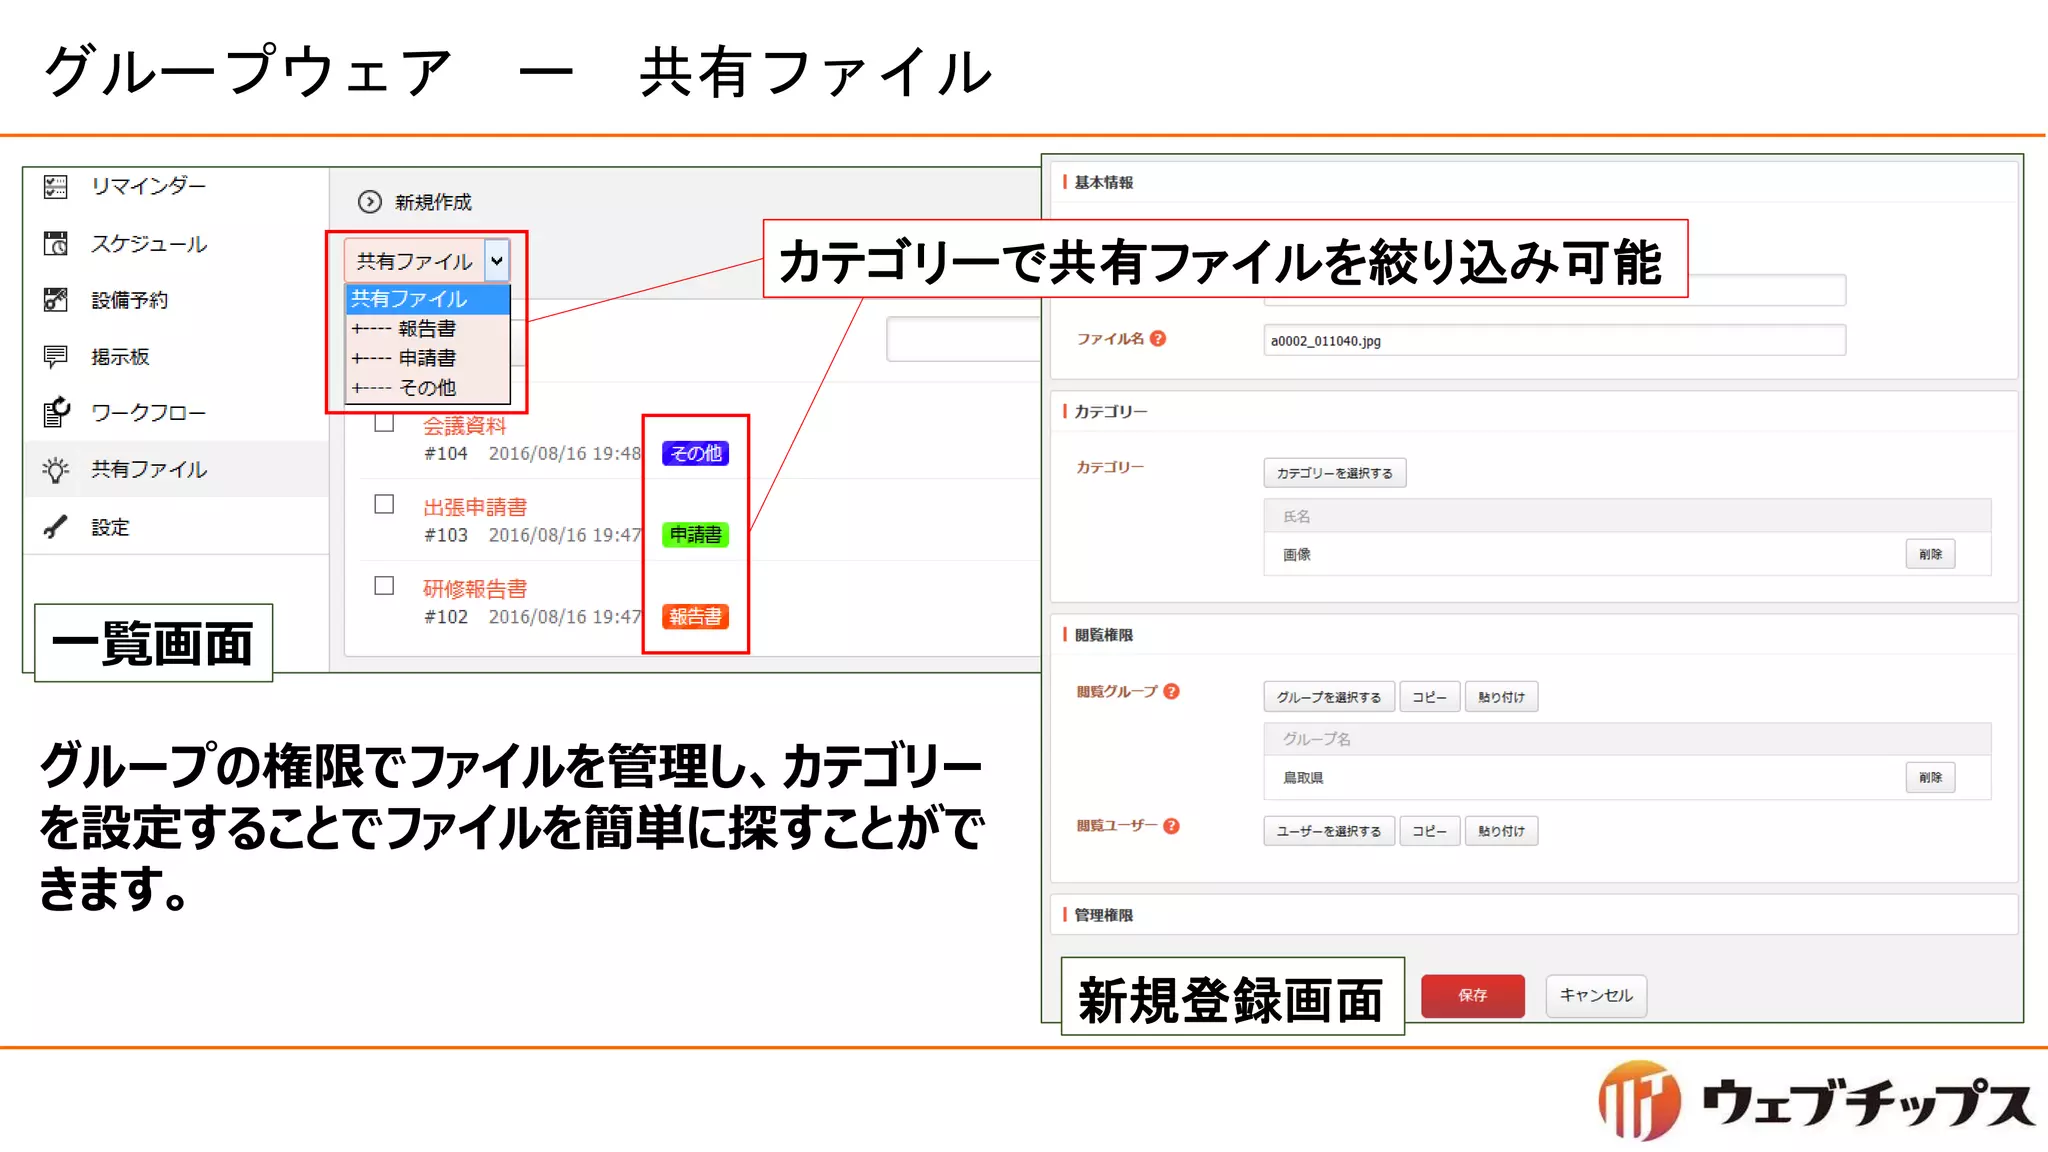The width and height of the screenshot is (2048, 1152).
Task: Click help icon next to 閲覧ユーザー
Action: [x=1172, y=826]
